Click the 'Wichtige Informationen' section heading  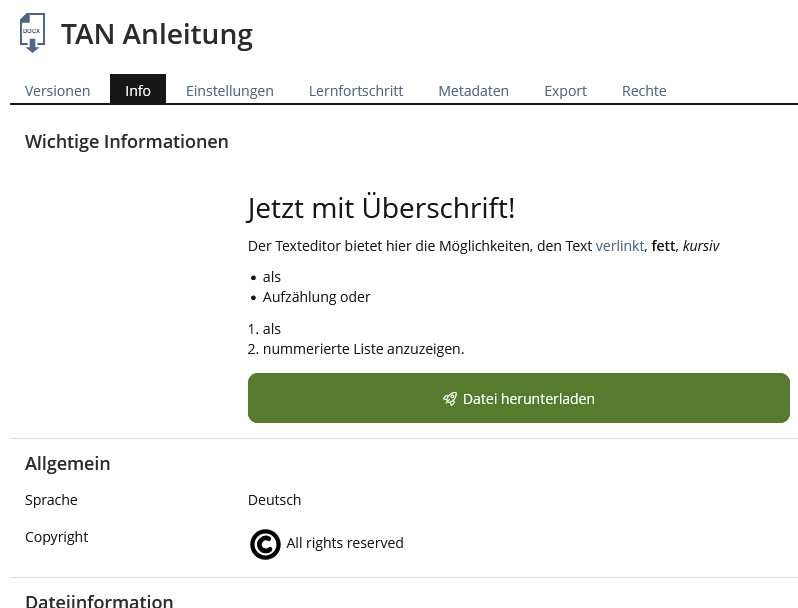[x=127, y=142]
